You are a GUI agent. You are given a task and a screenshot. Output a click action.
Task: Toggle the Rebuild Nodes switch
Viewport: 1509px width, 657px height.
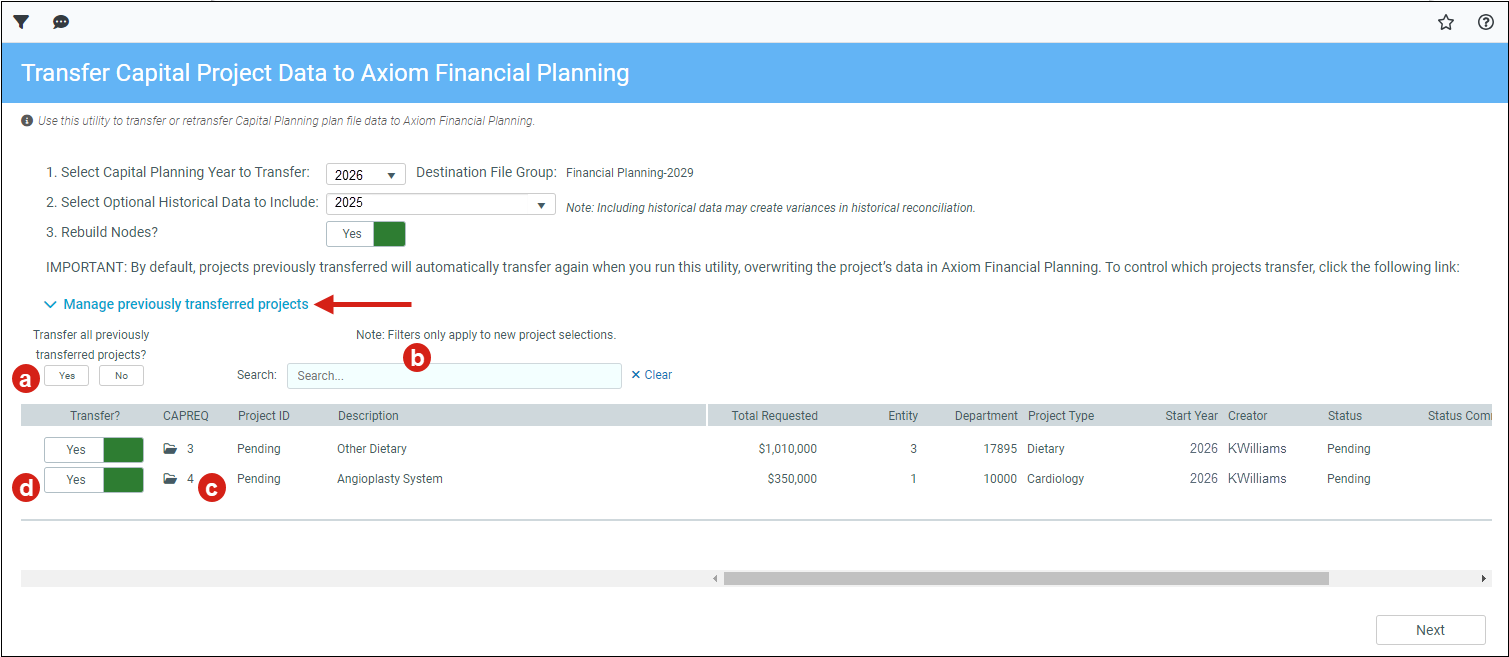[366, 233]
